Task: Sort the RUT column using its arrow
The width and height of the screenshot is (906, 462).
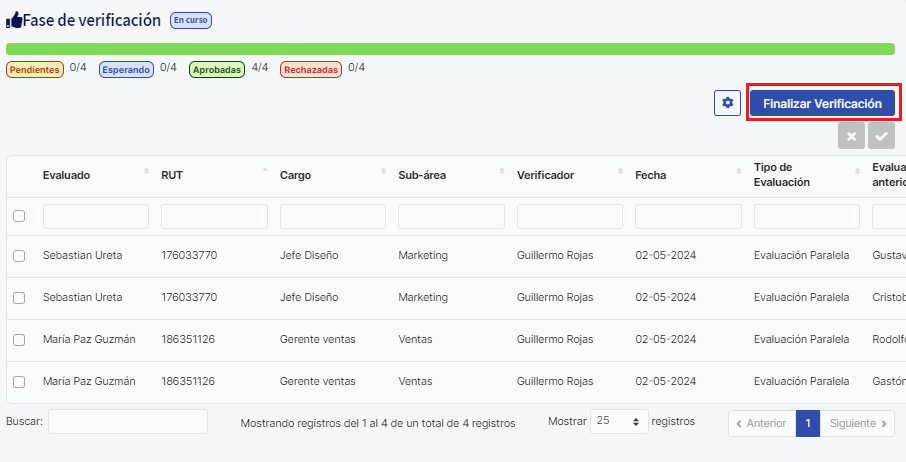Action: click(265, 175)
